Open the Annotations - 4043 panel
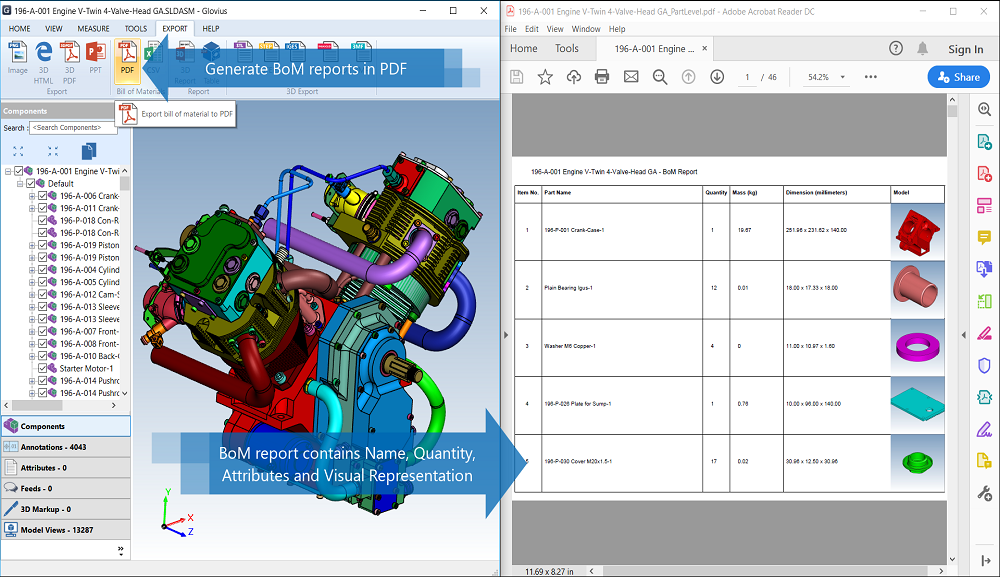Image resolution: width=1000 pixels, height=577 pixels. [66, 447]
